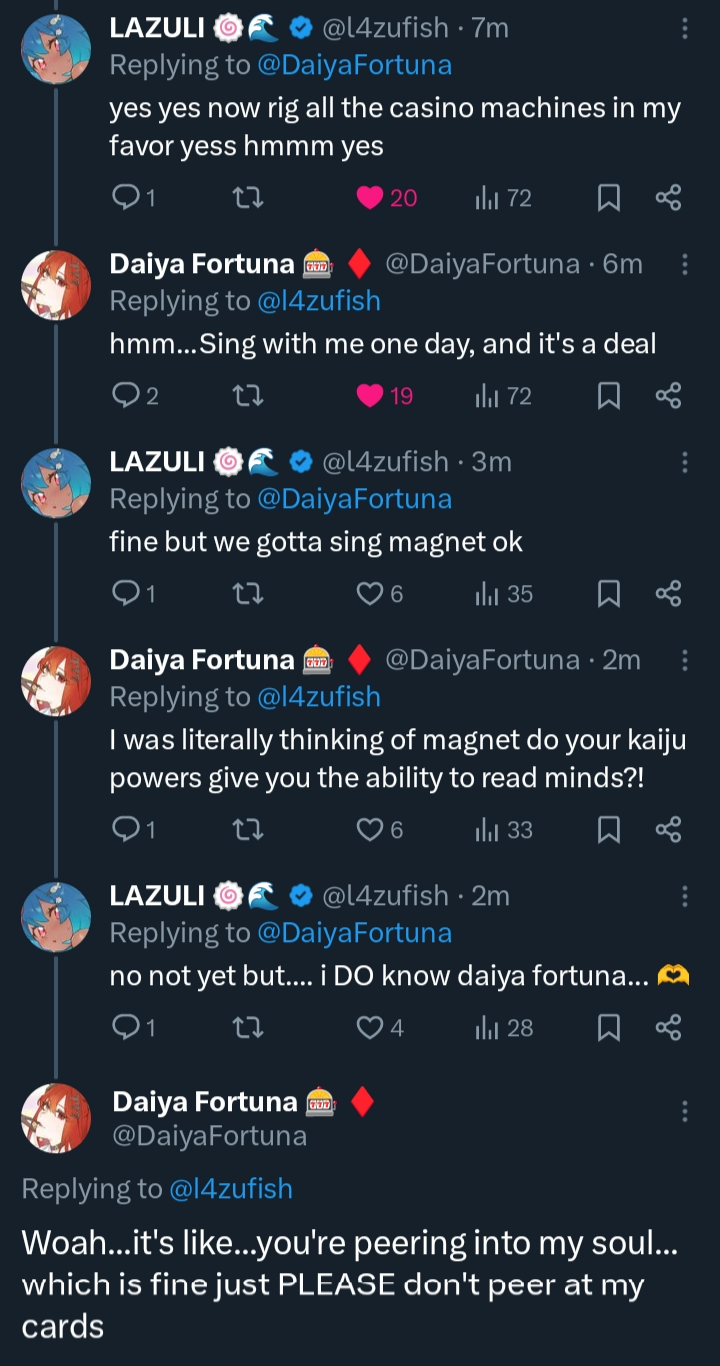The width and height of the screenshot is (720, 1366).
Task: Unlike the casino machines tweet with 20 likes
Action: pyautogui.click(x=370, y=198)
